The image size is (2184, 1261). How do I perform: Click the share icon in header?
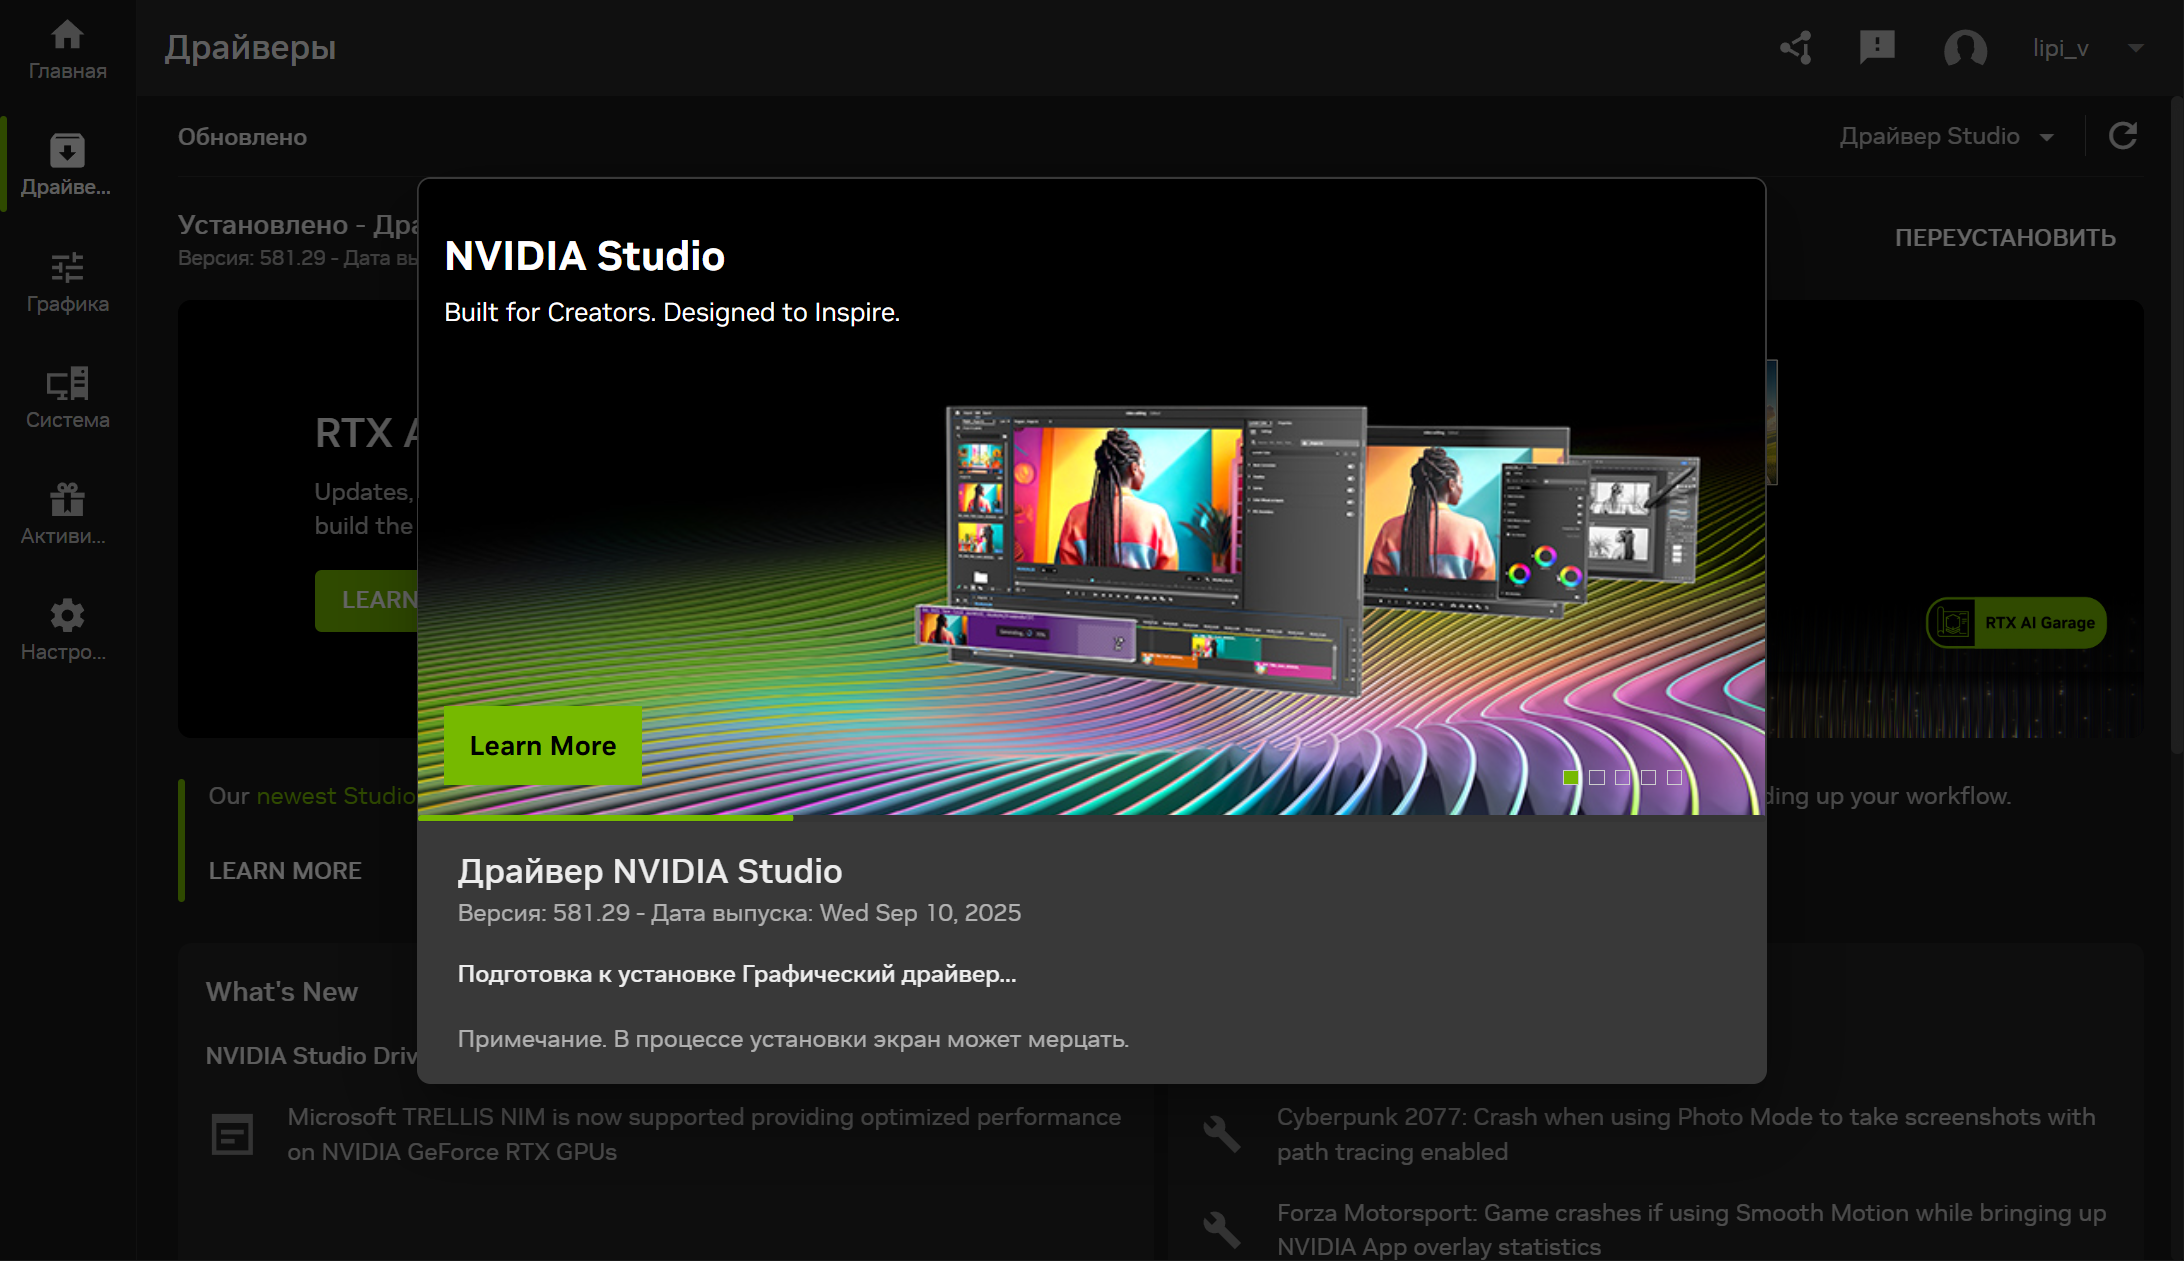pyautogui.click(x=1796, y=47)
